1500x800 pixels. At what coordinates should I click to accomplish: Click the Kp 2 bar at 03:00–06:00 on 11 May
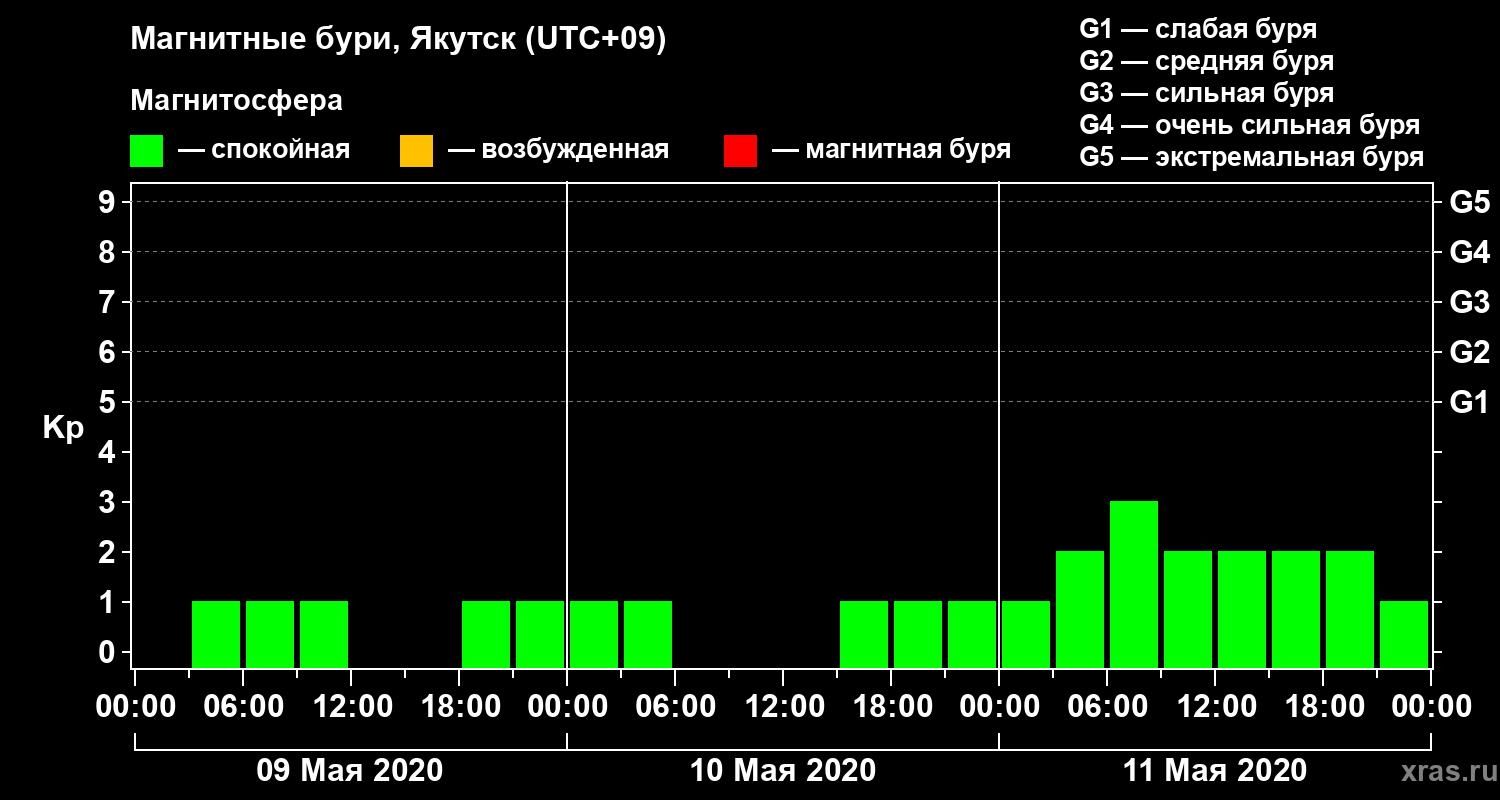coord(1080,609)
